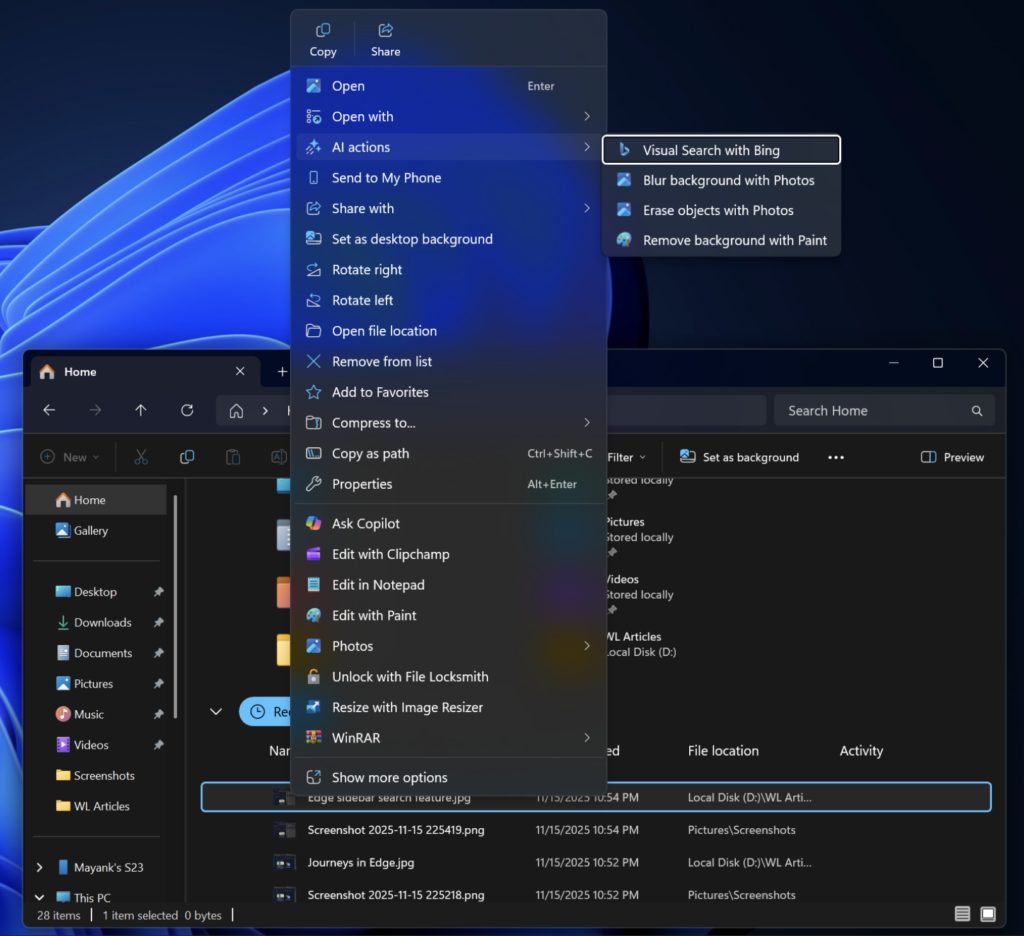Click Refresh icon in File Explorer
The height and width of the screenshot is (936, 1024).
(187, 410)
